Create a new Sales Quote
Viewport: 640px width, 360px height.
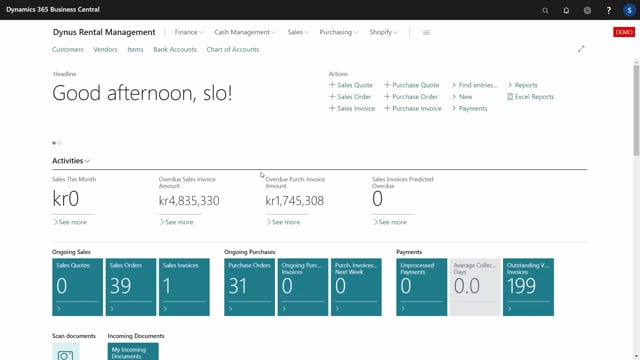351,85
